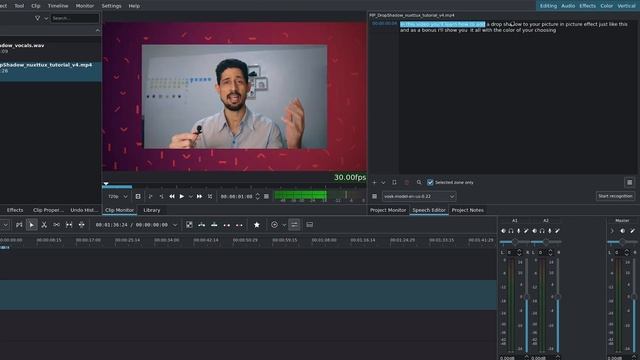
Task: Open the play button options dropdown arrow
Action: (x=190, y=197)
